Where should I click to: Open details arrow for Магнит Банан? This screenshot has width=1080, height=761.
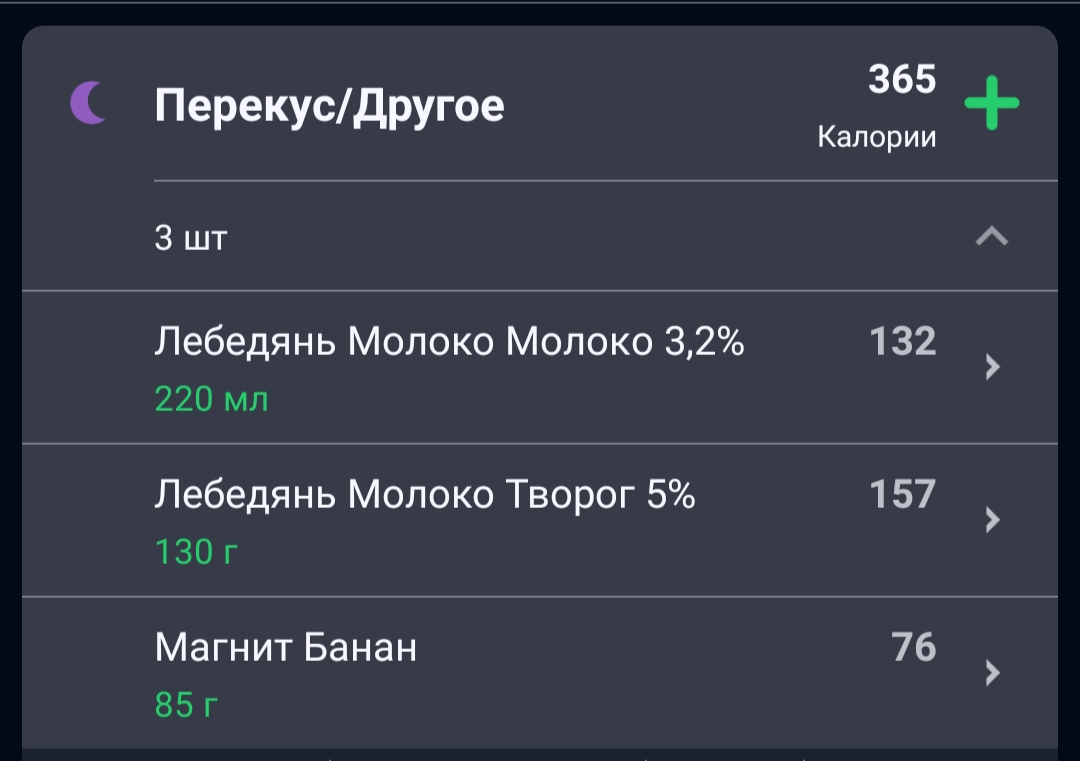point(993,673)
